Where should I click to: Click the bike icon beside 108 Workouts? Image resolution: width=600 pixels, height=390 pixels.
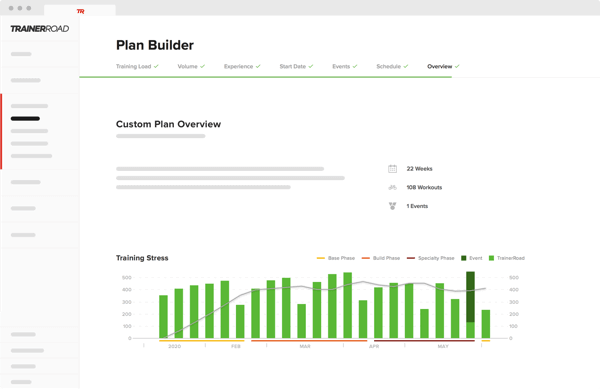click(x=392, y=188)
